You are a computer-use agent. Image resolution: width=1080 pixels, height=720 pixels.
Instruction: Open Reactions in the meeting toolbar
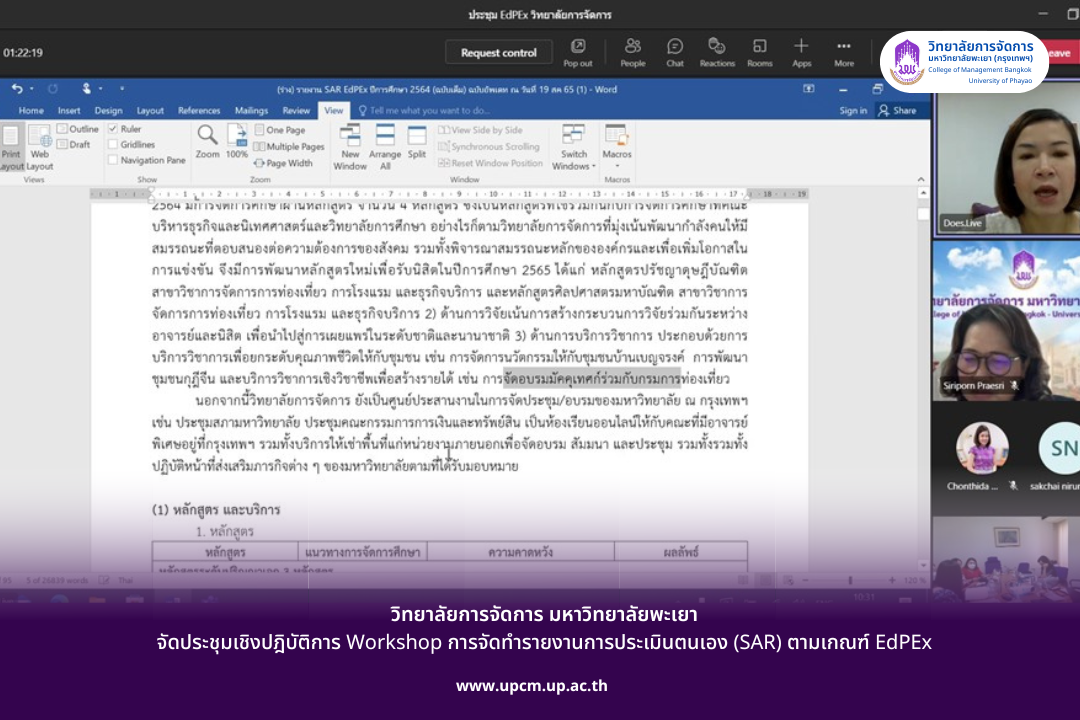[717, 52]
